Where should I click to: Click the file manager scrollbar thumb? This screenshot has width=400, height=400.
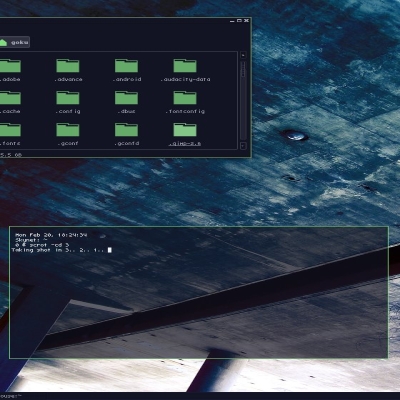point(243,69)
